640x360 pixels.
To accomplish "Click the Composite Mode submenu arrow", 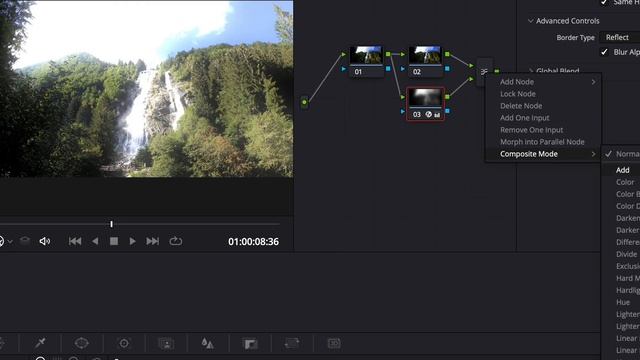I will [x=593, y=154].
